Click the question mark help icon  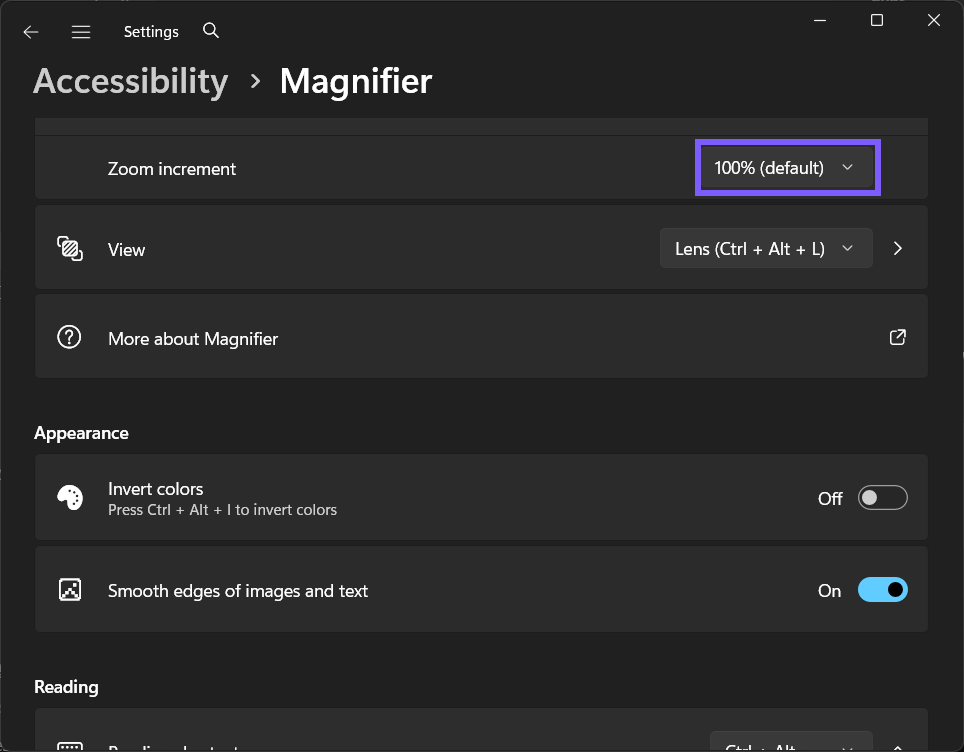69,337
